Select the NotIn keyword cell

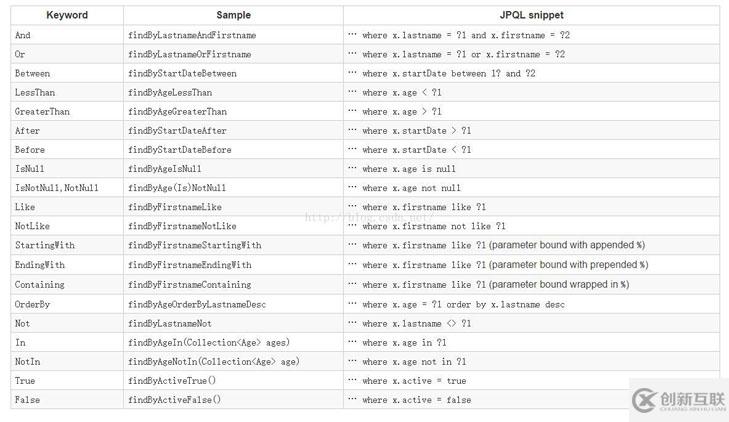pos(67,362)
